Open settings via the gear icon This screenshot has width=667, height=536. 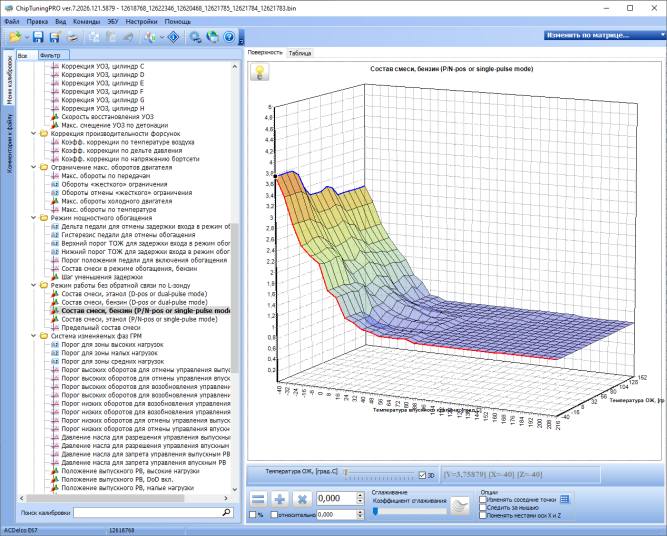195,37
